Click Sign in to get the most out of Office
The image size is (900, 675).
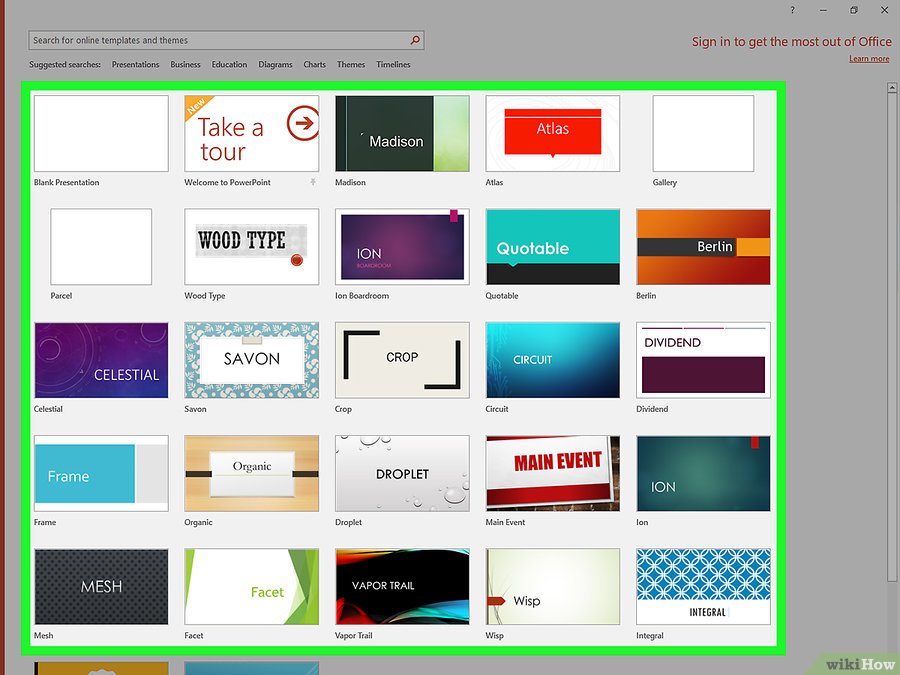[791, 42]
